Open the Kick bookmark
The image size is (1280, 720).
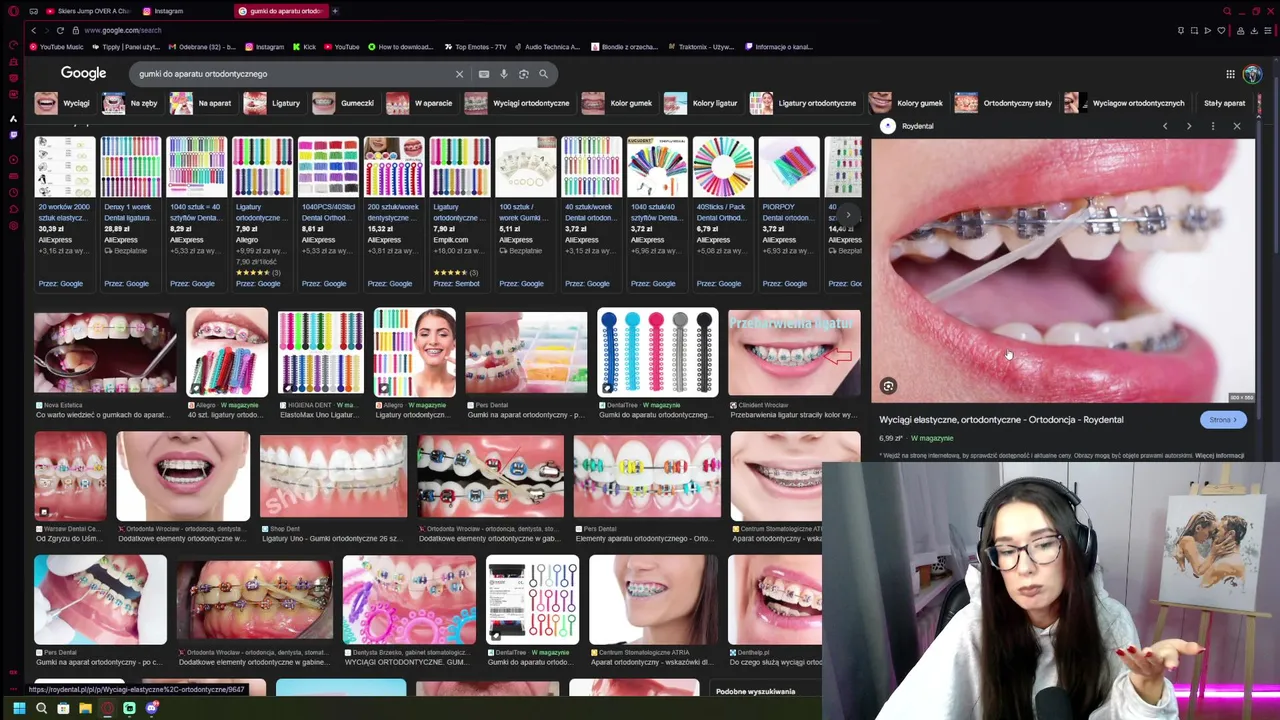coord(304,47)
